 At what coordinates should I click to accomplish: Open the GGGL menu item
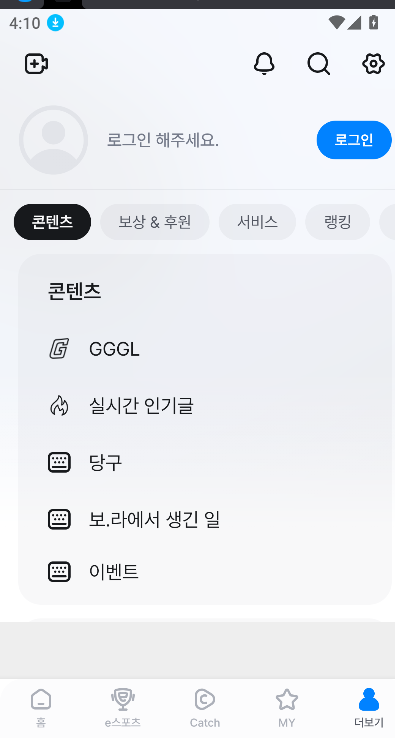tap(205, 349)
